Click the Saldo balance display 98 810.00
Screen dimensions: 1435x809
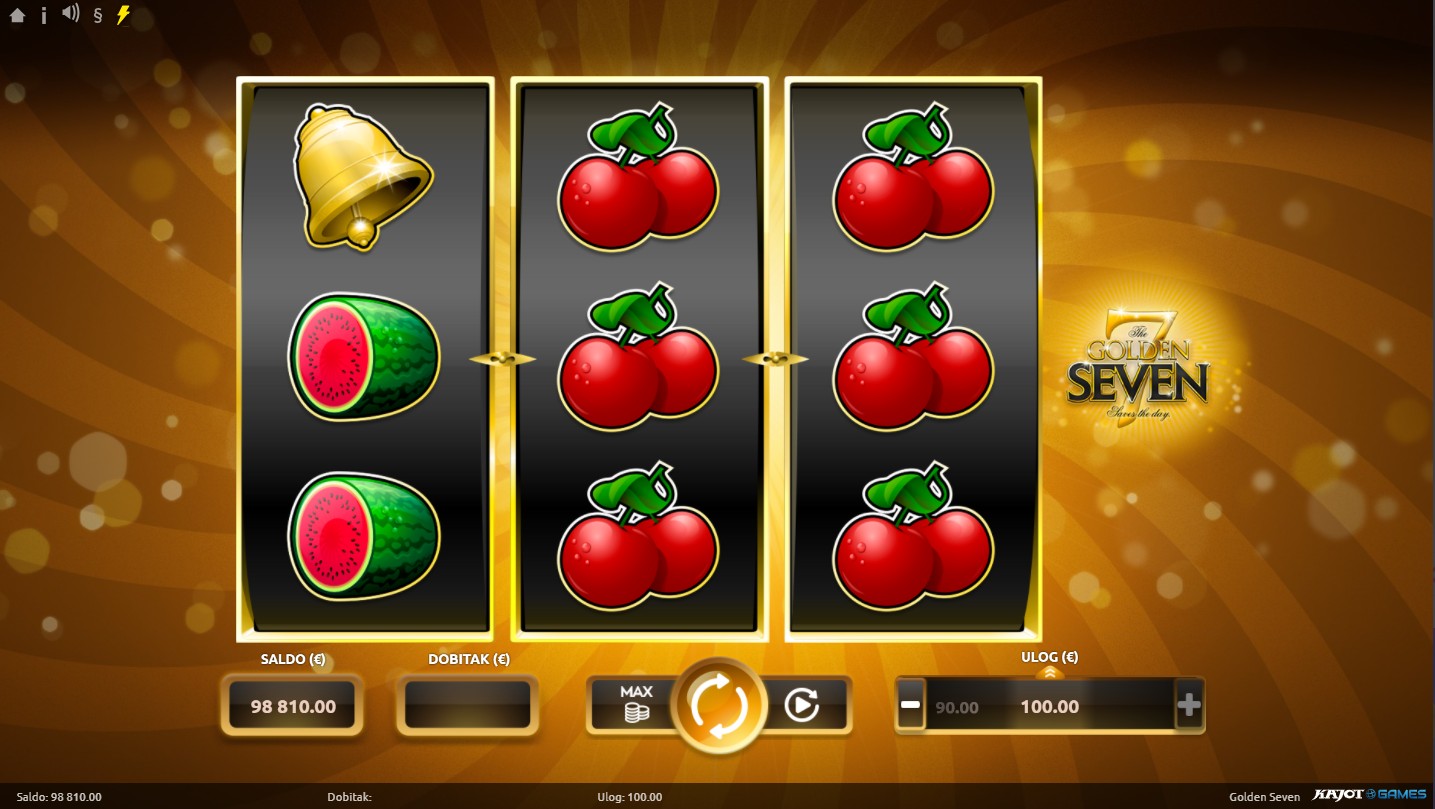pos(293,706)
